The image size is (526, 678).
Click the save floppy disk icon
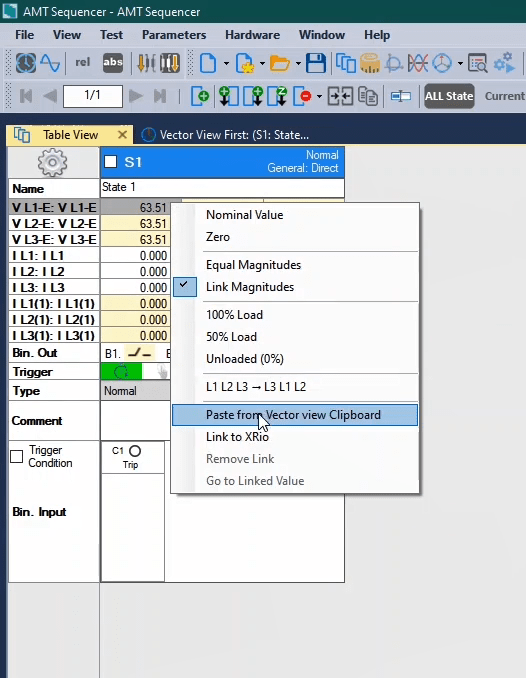(x=316, y=63)
